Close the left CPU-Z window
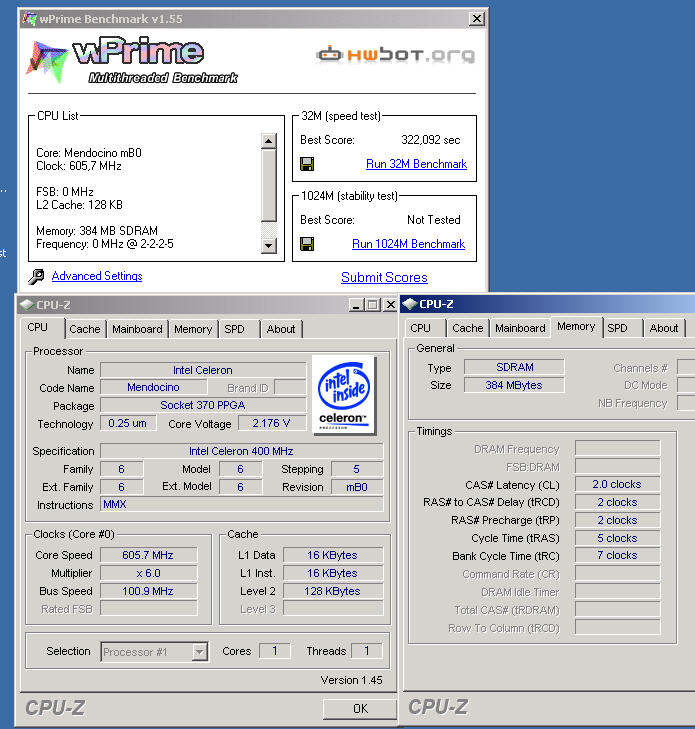 point(391,305)
